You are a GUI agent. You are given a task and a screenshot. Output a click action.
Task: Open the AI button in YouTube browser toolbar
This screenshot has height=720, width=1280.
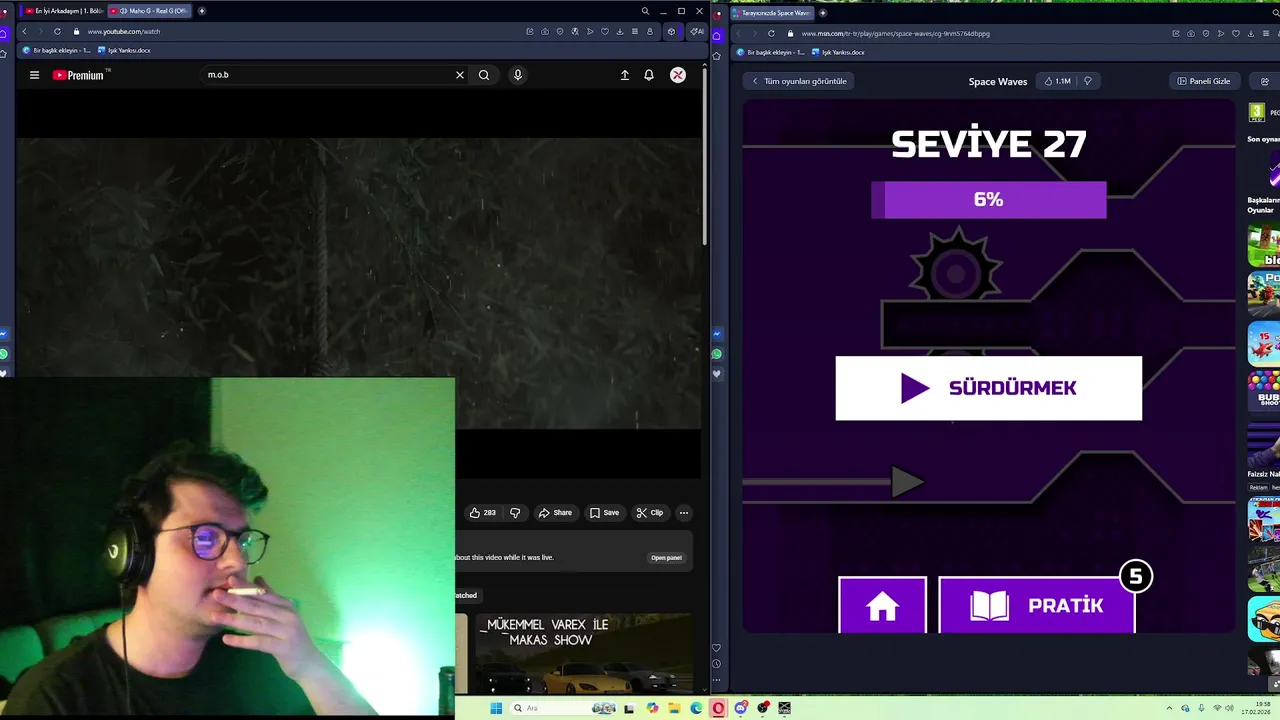(697, 32)
